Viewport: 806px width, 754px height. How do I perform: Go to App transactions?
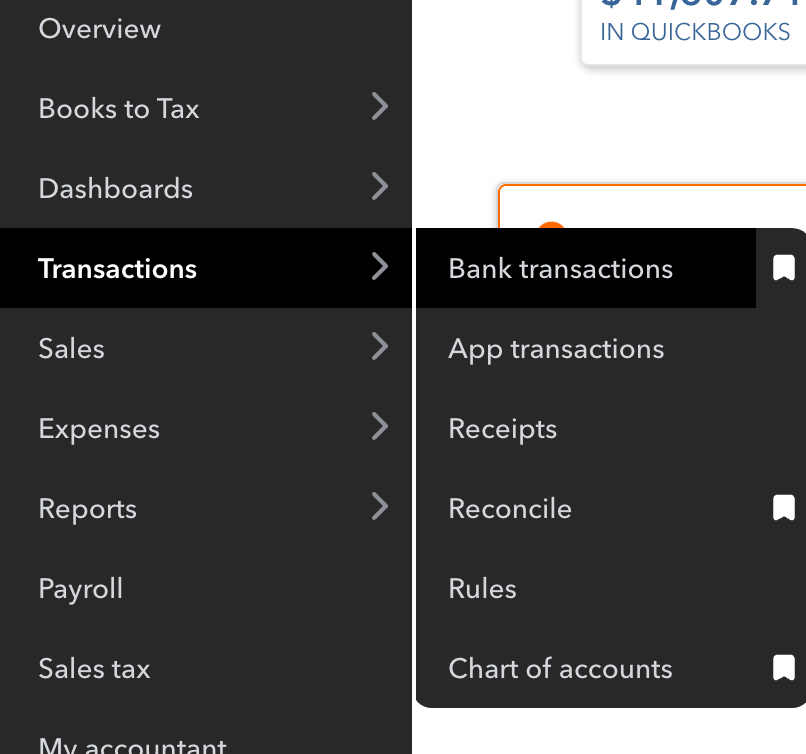555,348
